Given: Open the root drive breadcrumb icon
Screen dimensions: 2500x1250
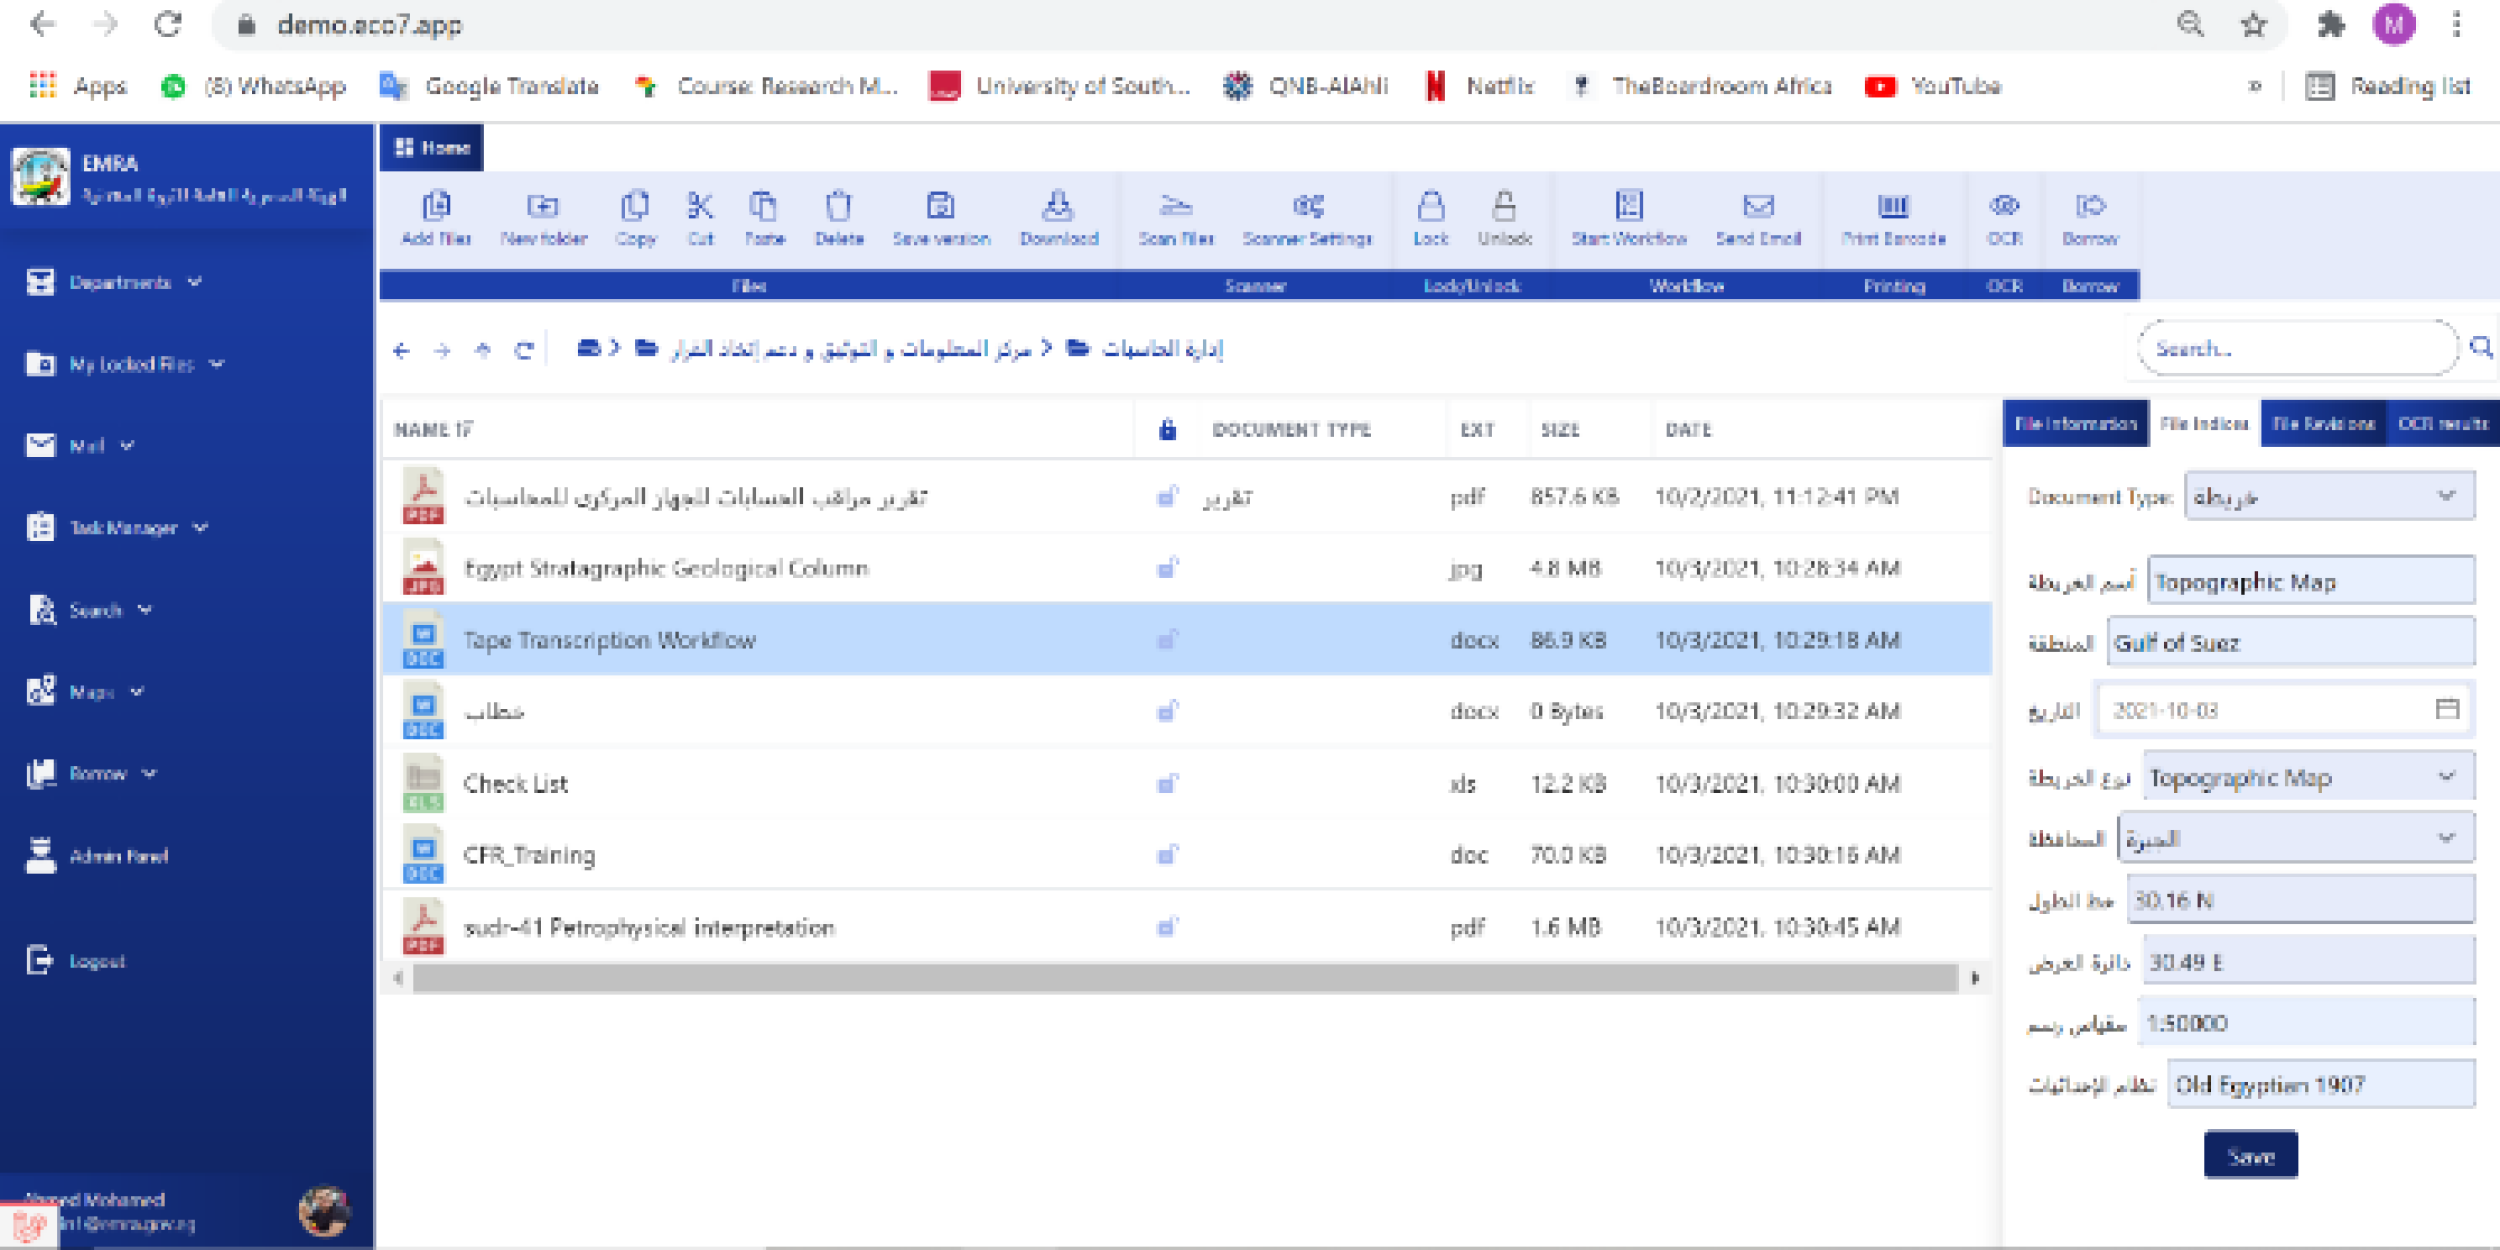Looking at the screenshot, I should tap(589, 348).
